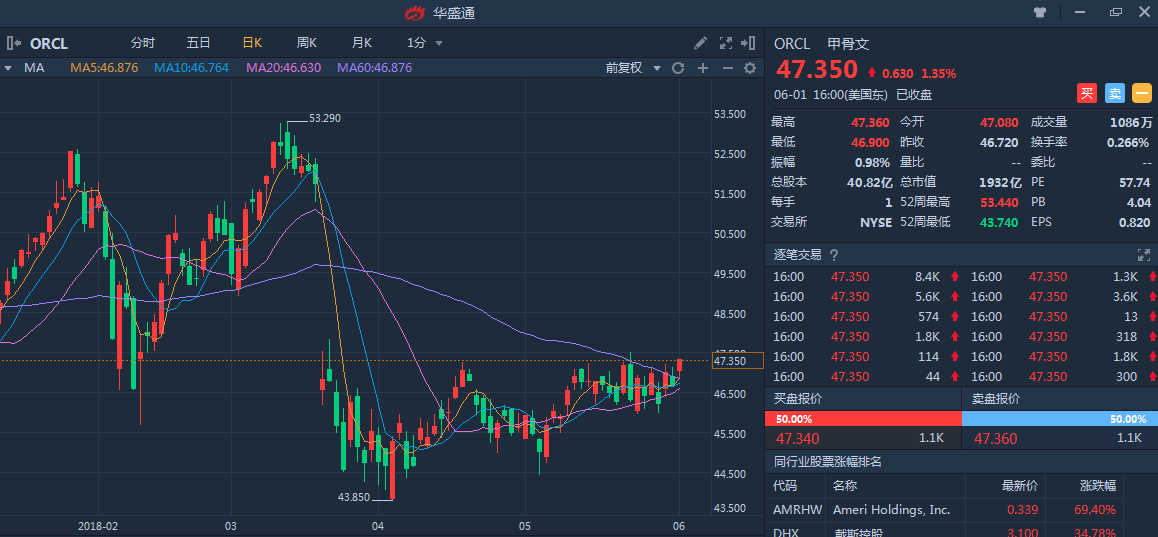The width and height of the screenshot is (1158, 537).
Task: Click the blue 卖 sell button
Action: coord(1115,93)
